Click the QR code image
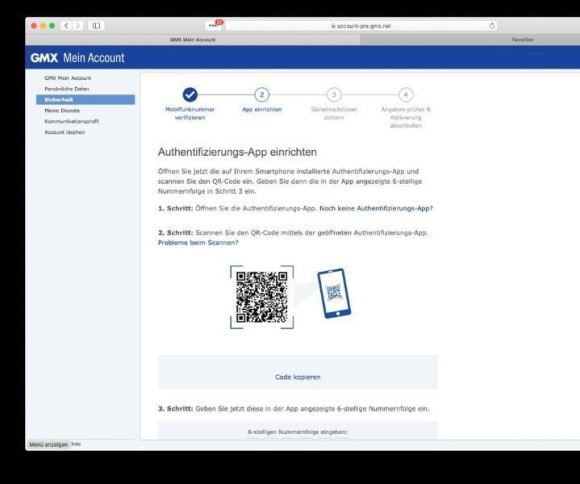The height and width of the screenshot is (484, 580). (262, 297)
